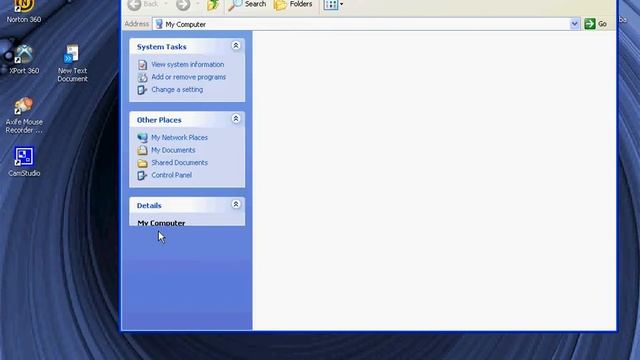Click the Back button dropdown arrow

(166, 4)
